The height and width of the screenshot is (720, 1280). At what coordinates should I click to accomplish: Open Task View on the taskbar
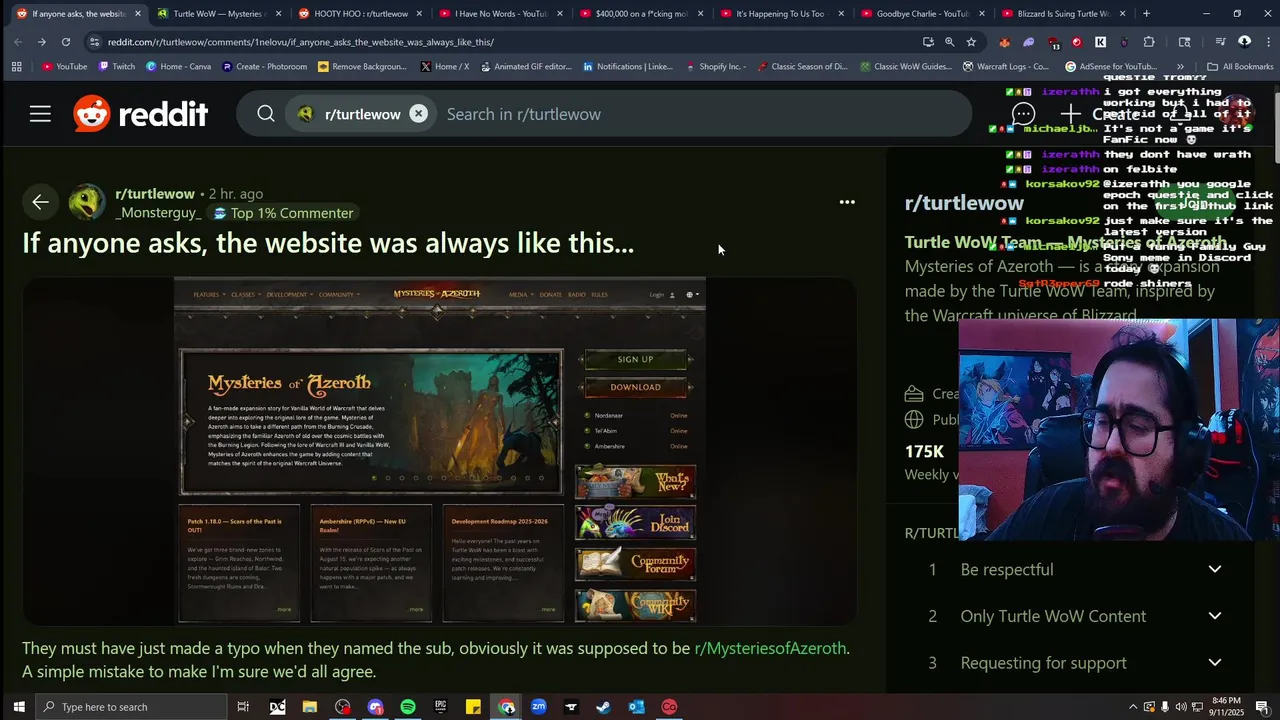(243, 707)
